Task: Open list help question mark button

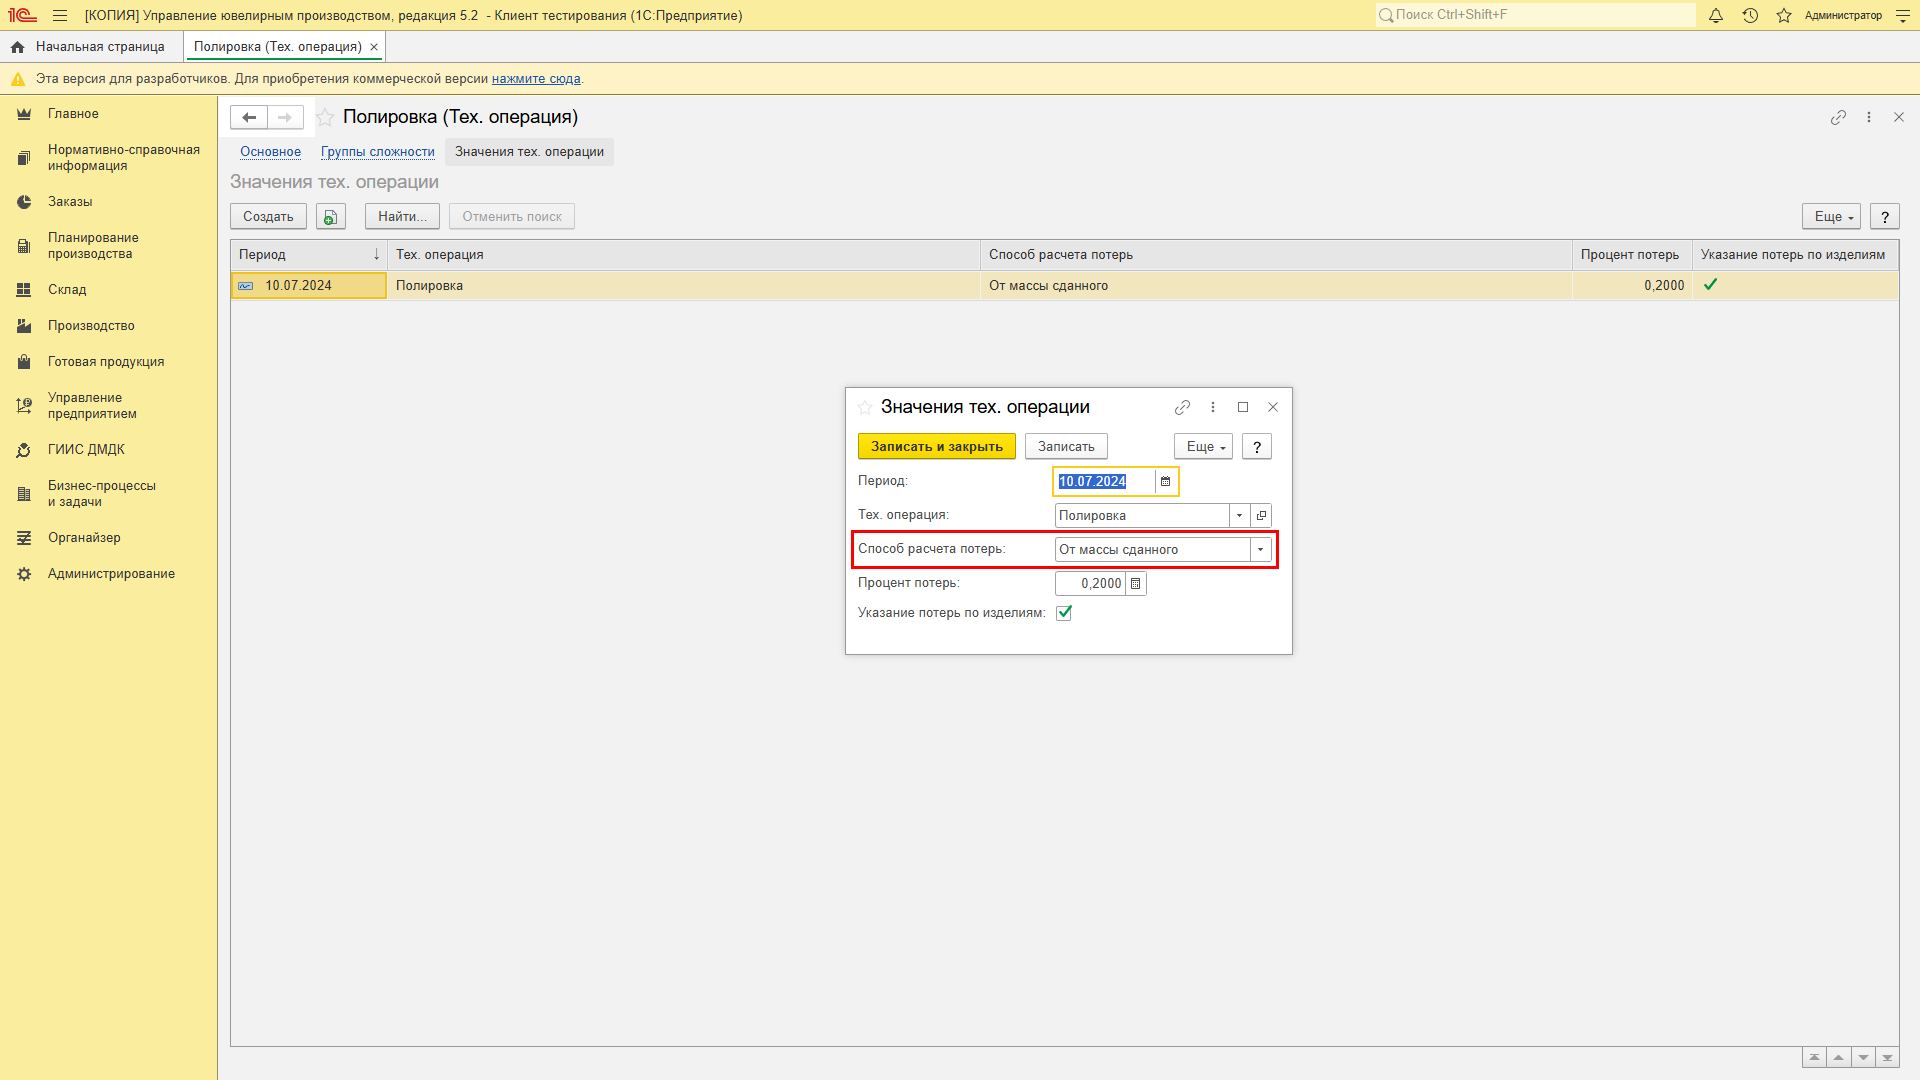Action: [x=1885, y=216]
